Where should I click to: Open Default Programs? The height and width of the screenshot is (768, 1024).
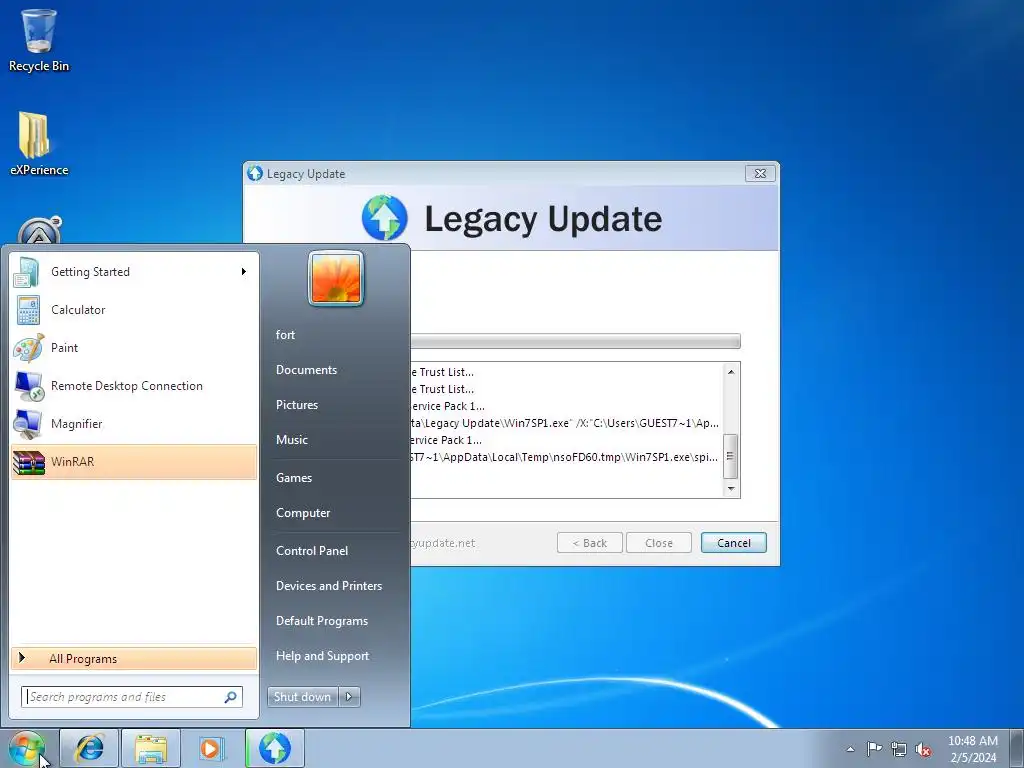[322, 621]
